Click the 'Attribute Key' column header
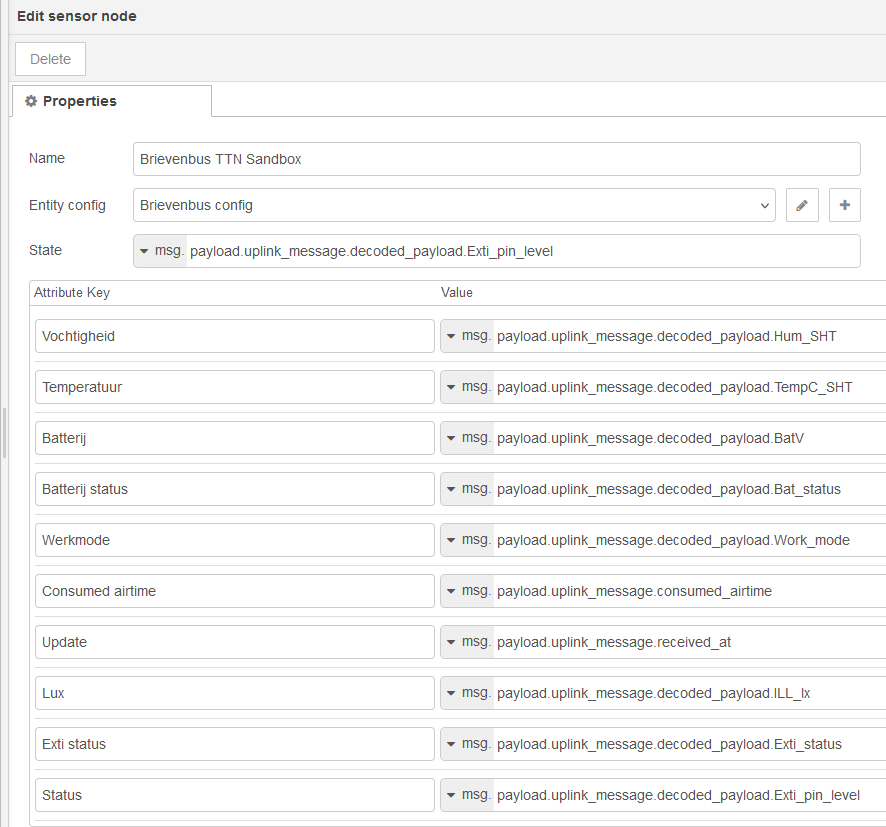The height and width of the screenshot is (827, 886). pos(72,293)
